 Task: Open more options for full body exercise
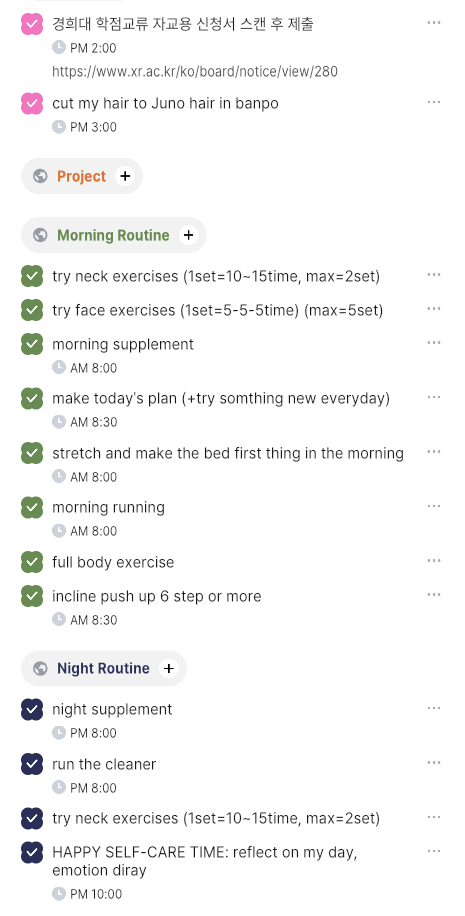click(433, 561)
